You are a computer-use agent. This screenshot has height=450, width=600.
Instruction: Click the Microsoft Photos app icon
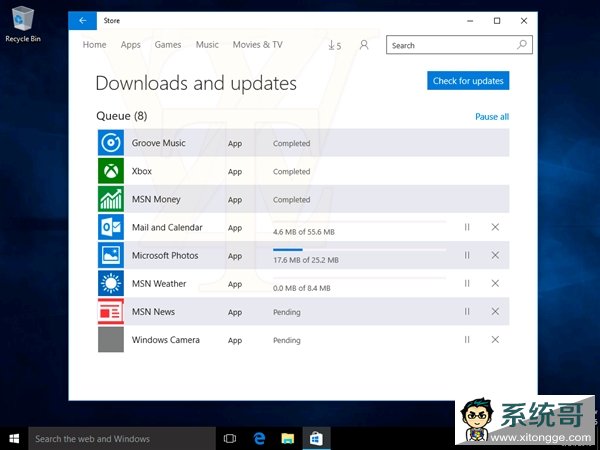pyautogui.click(x=111, y=255)
